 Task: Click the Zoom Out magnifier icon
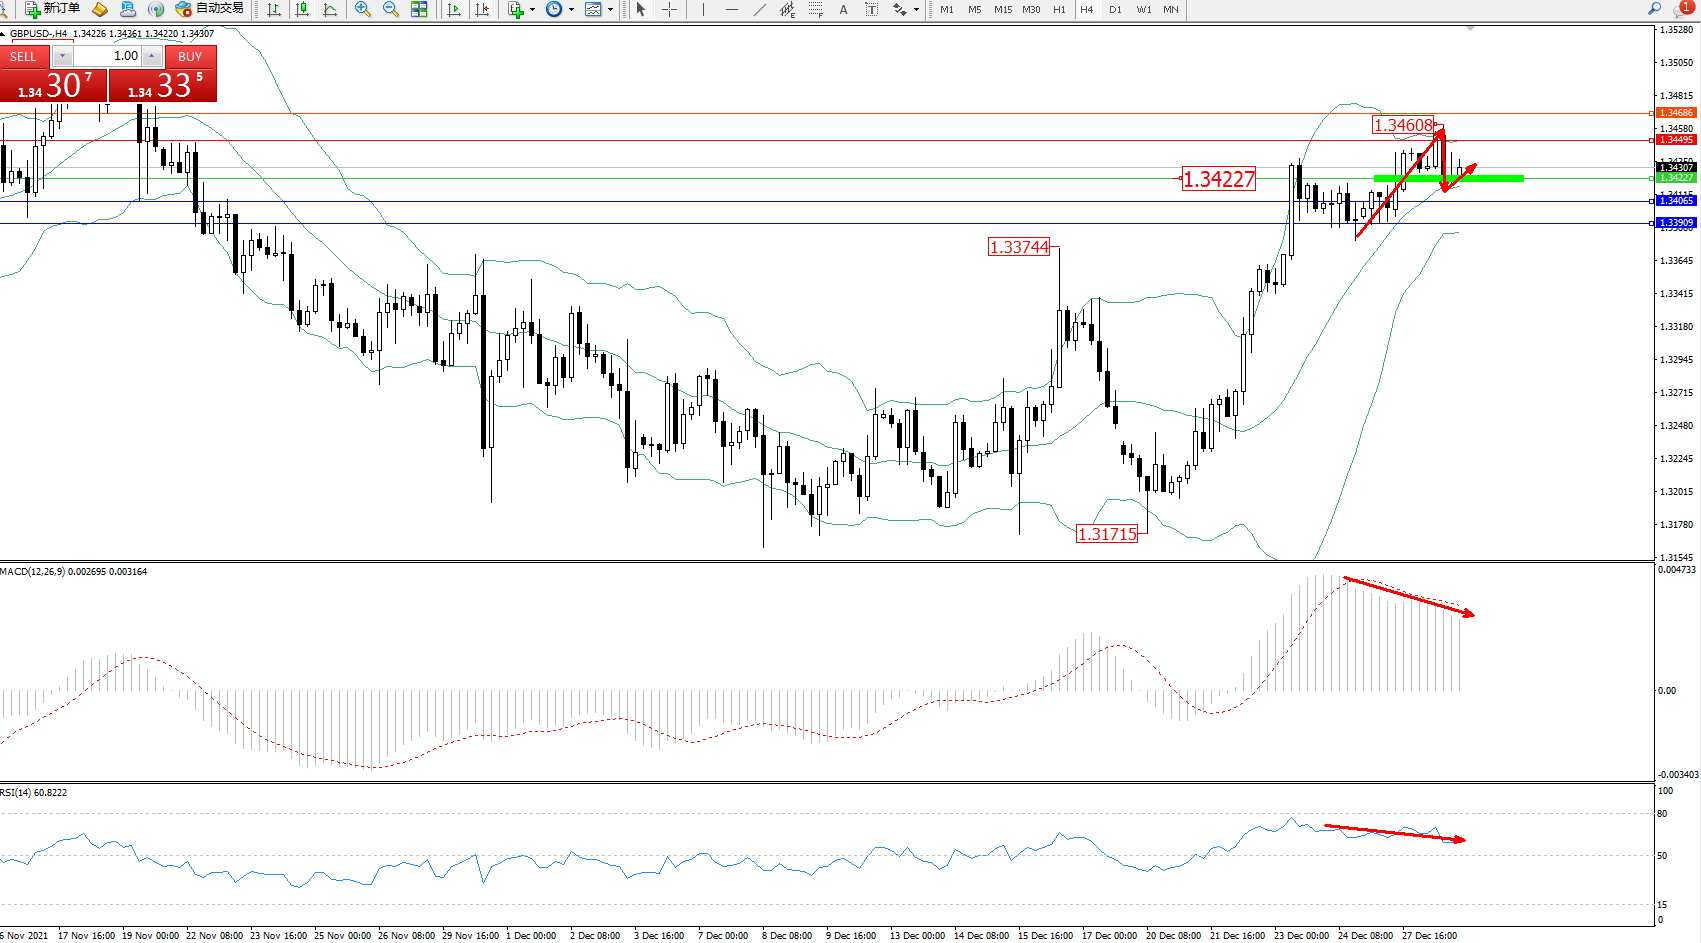pos(391,9)
